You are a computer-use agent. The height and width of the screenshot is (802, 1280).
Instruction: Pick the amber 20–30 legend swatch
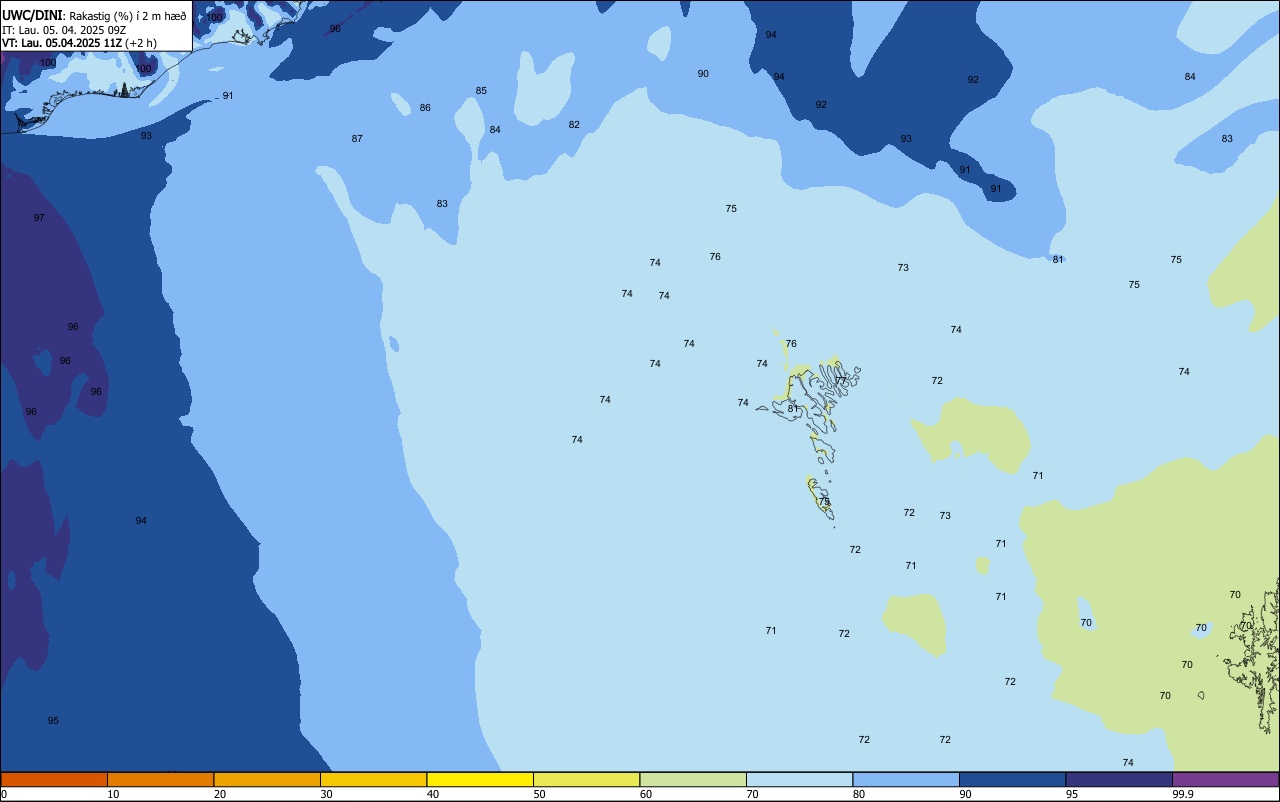point(267,779)
